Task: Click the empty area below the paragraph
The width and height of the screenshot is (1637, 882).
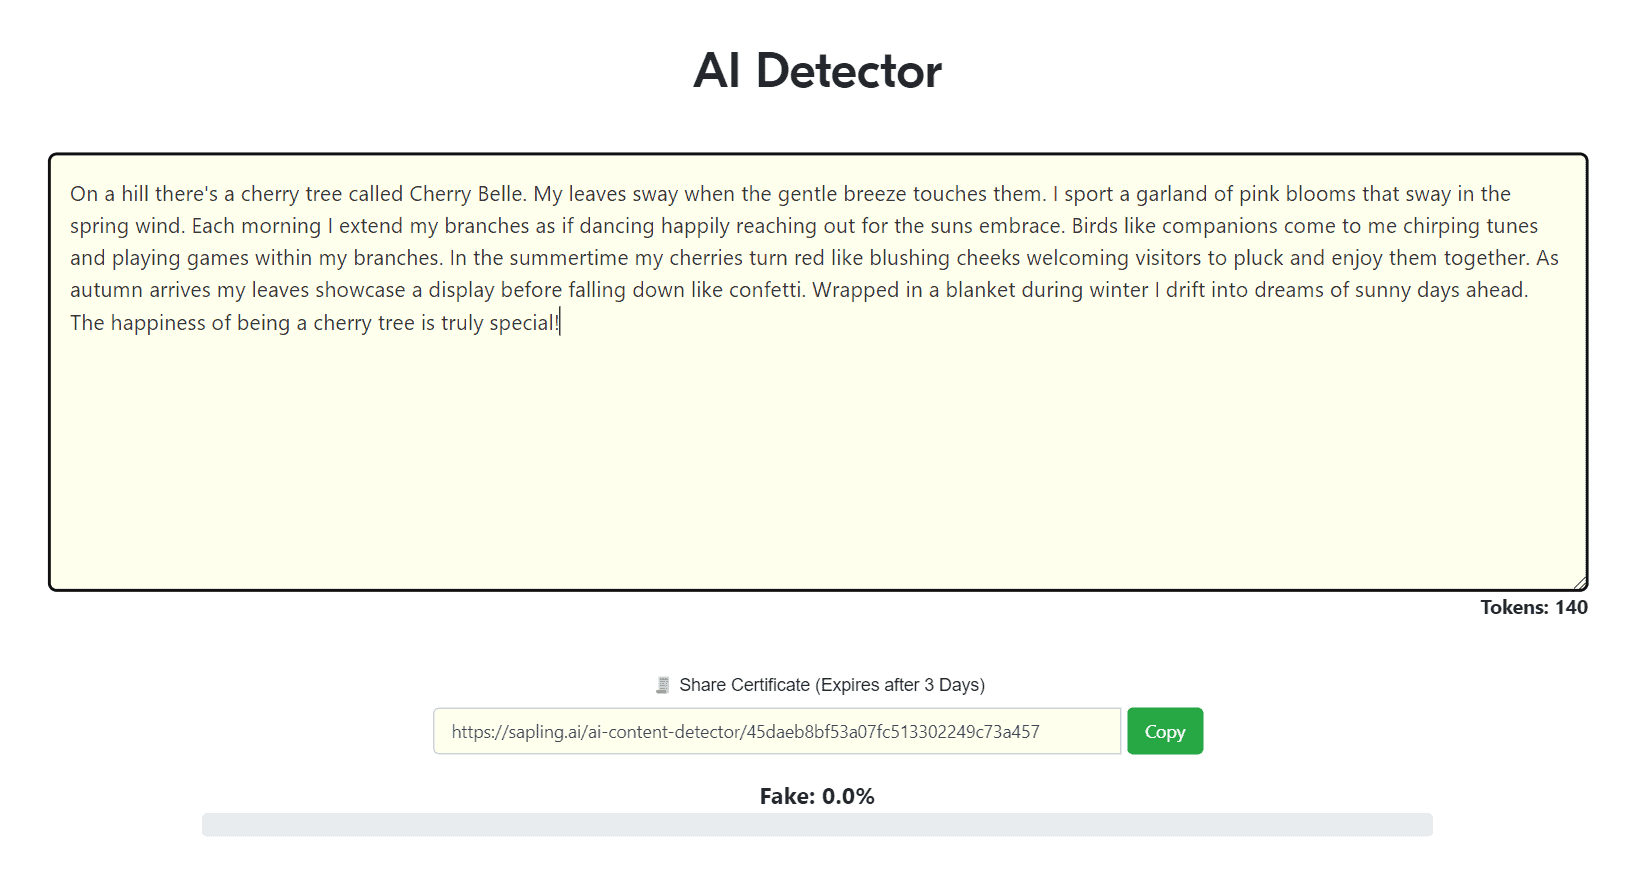Action: [817, 460]
